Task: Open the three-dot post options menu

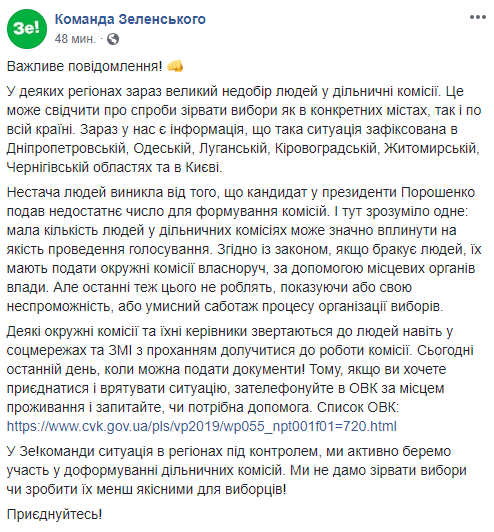Action: 478,17
